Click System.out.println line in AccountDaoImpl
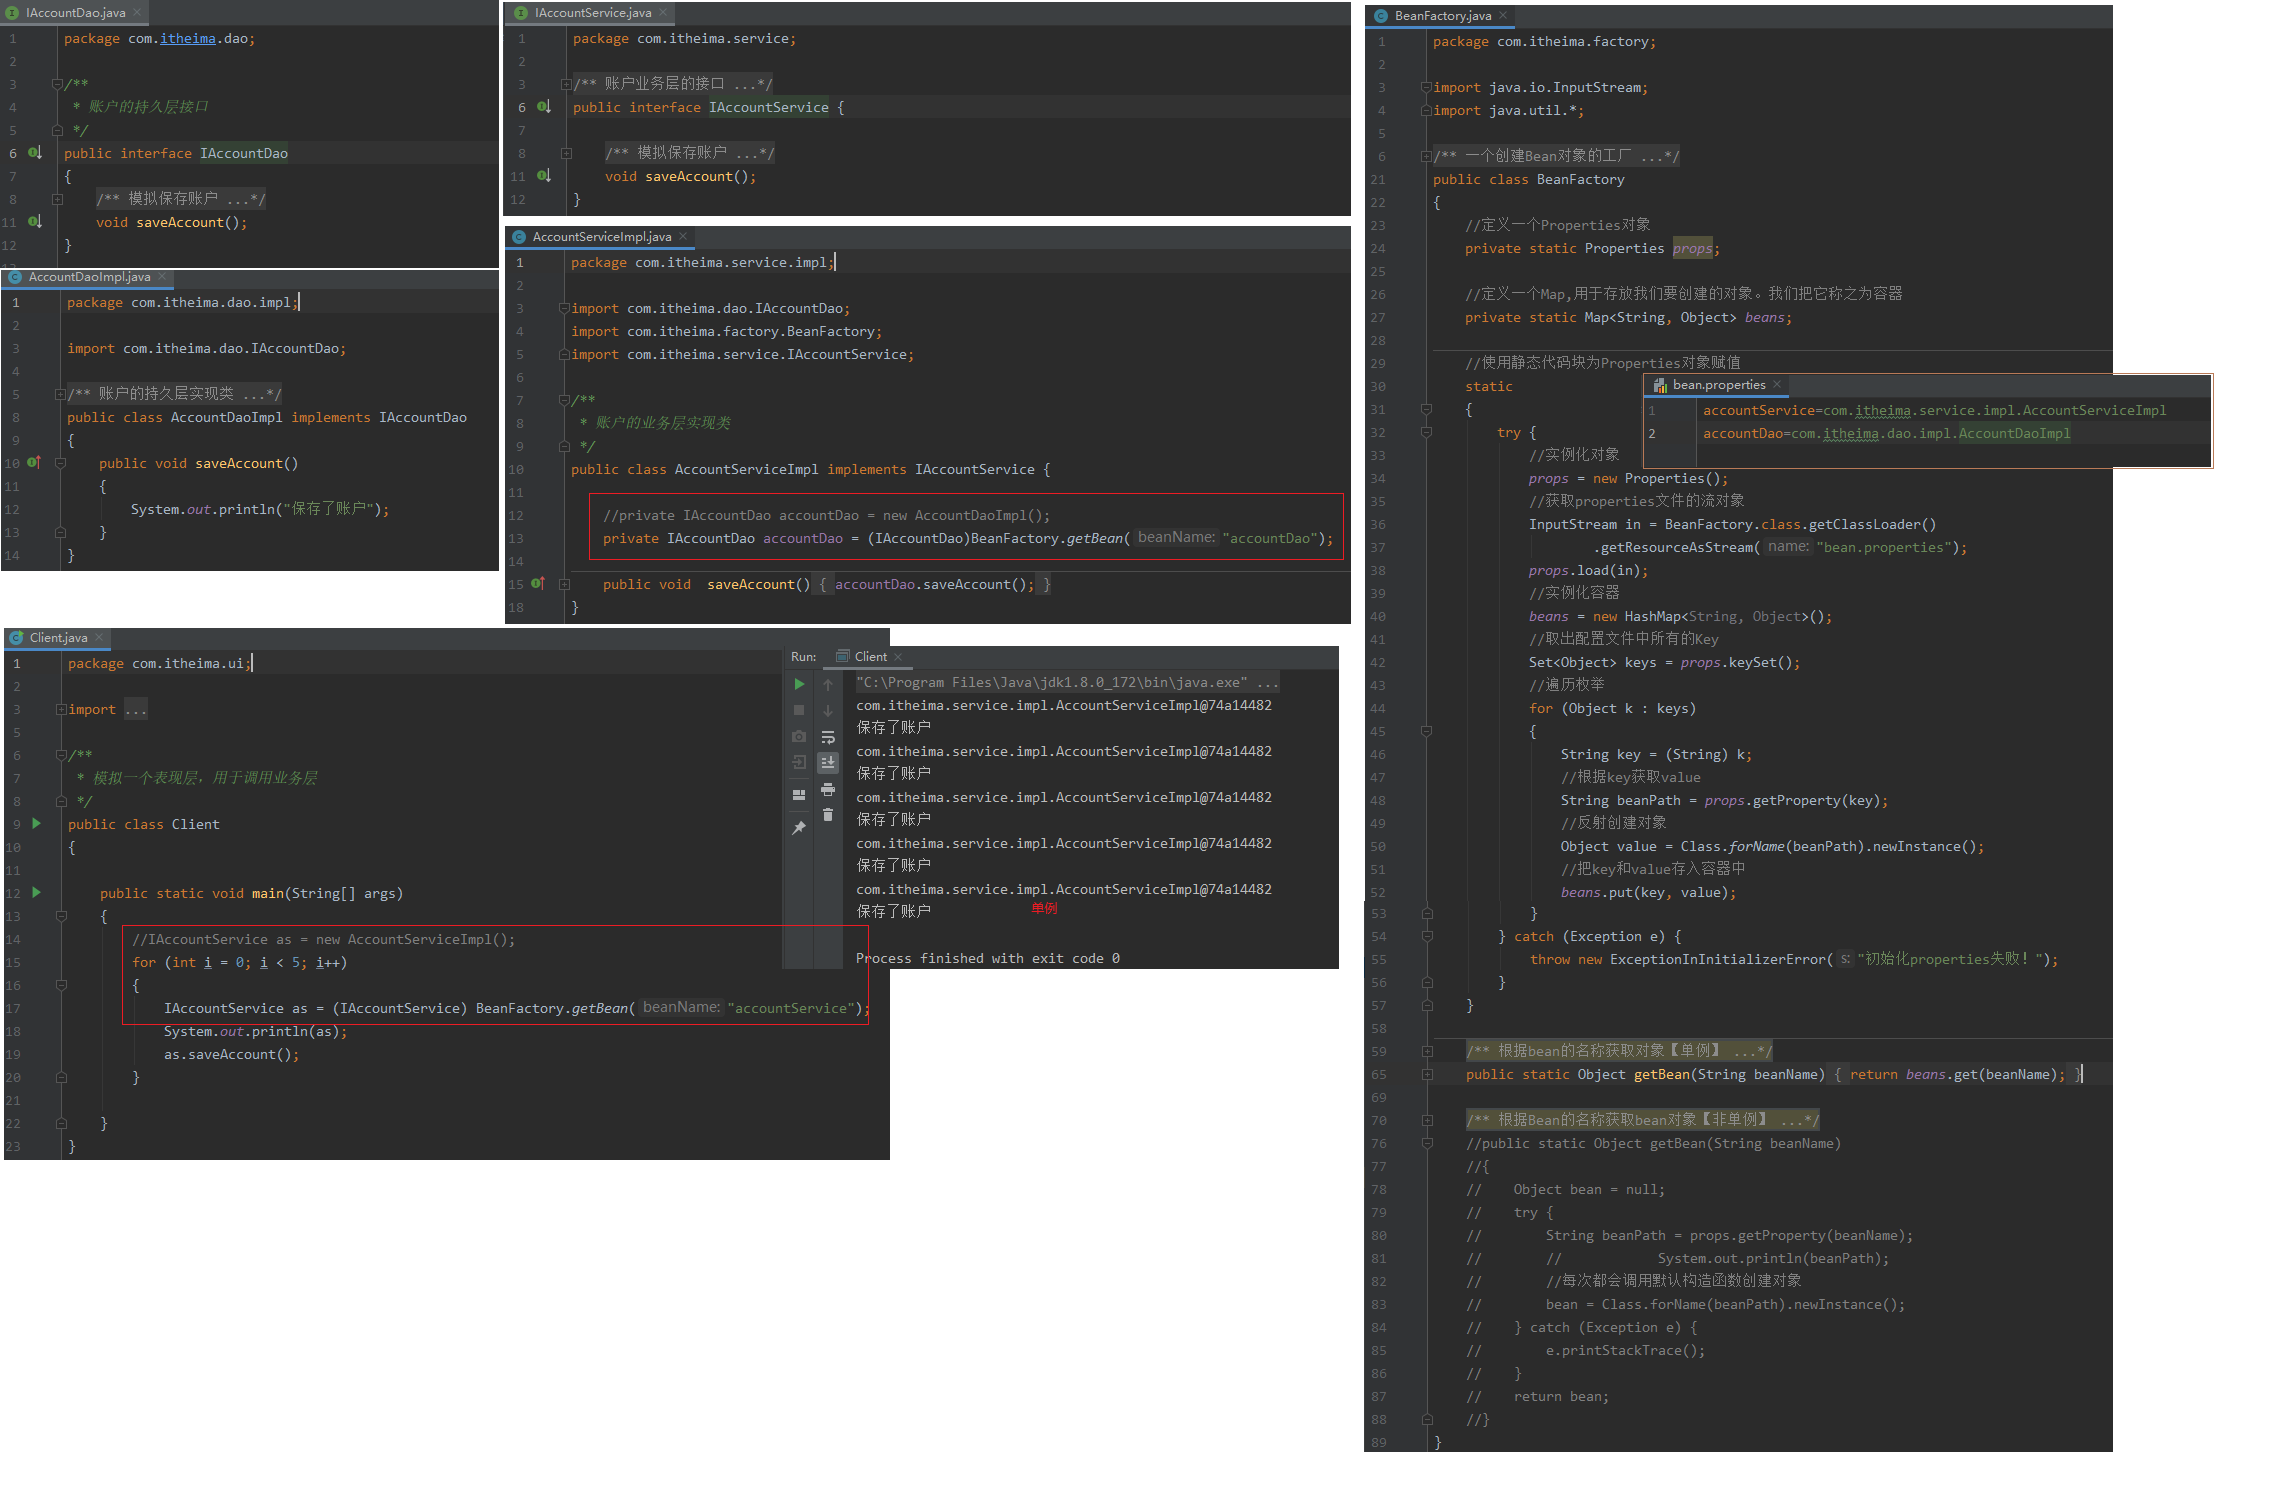Screen dimensions: 2276x1492 tap(260, 509)
